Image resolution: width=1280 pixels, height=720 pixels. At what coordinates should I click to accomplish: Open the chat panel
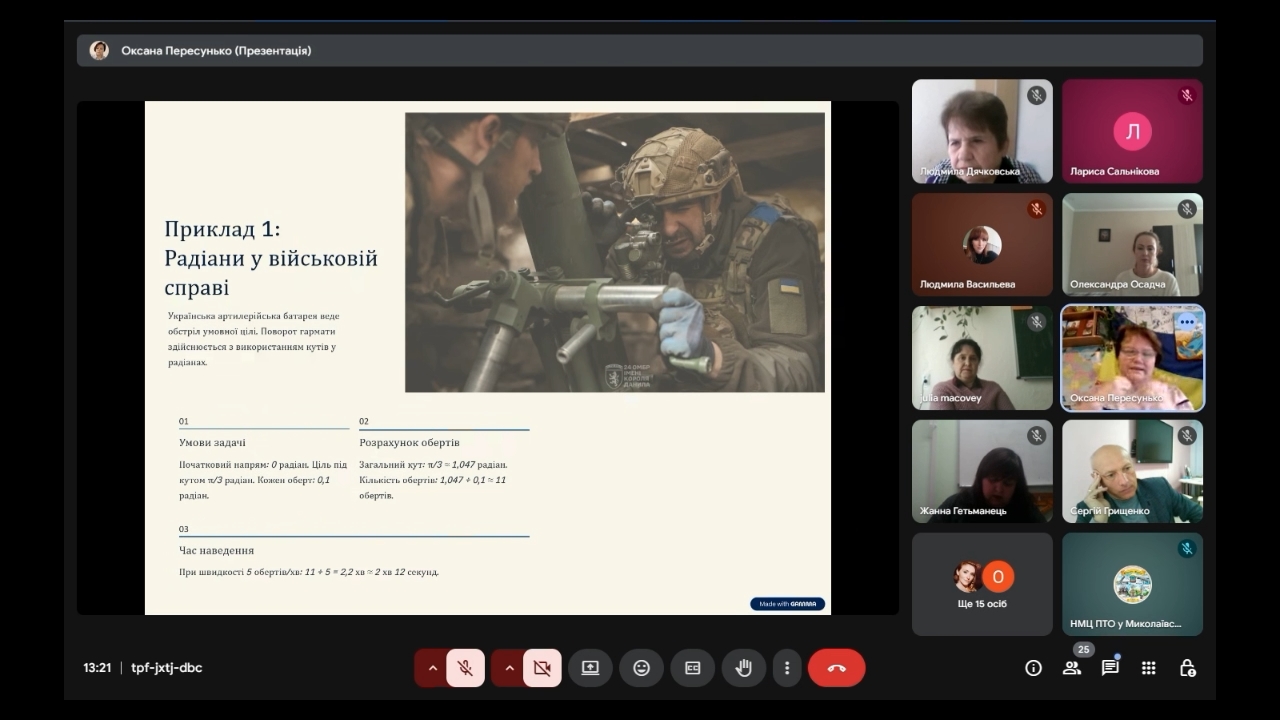point(1110,668)
